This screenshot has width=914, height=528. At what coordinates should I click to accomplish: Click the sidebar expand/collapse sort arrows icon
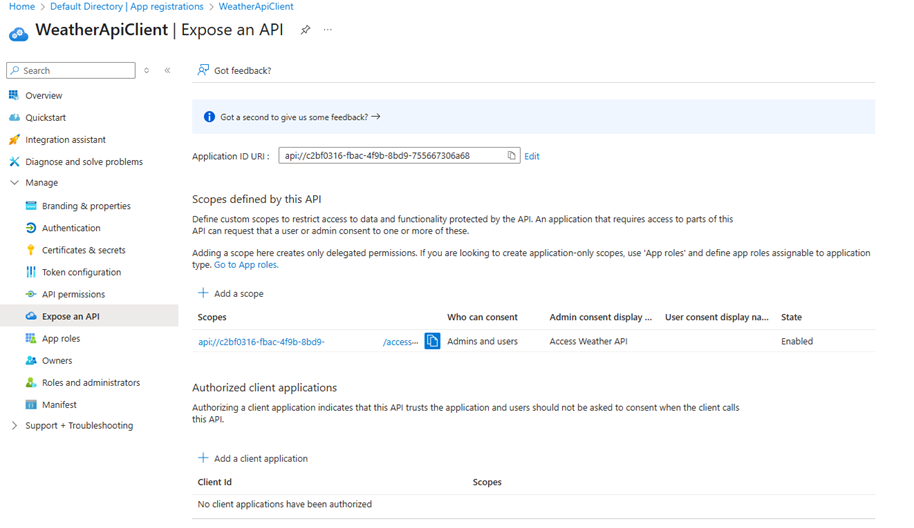pyautogui.click(x=146, y=71)
